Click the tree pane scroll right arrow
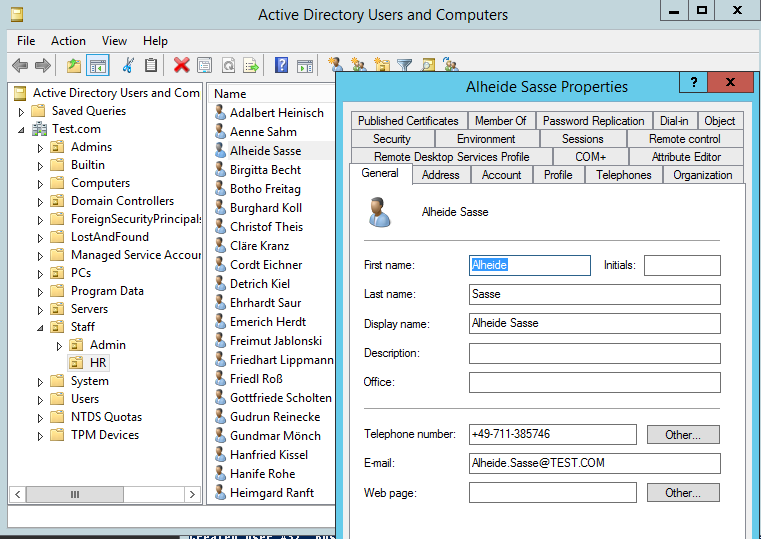This screenshot has height=539, width=761. click(x=192, y=494)
